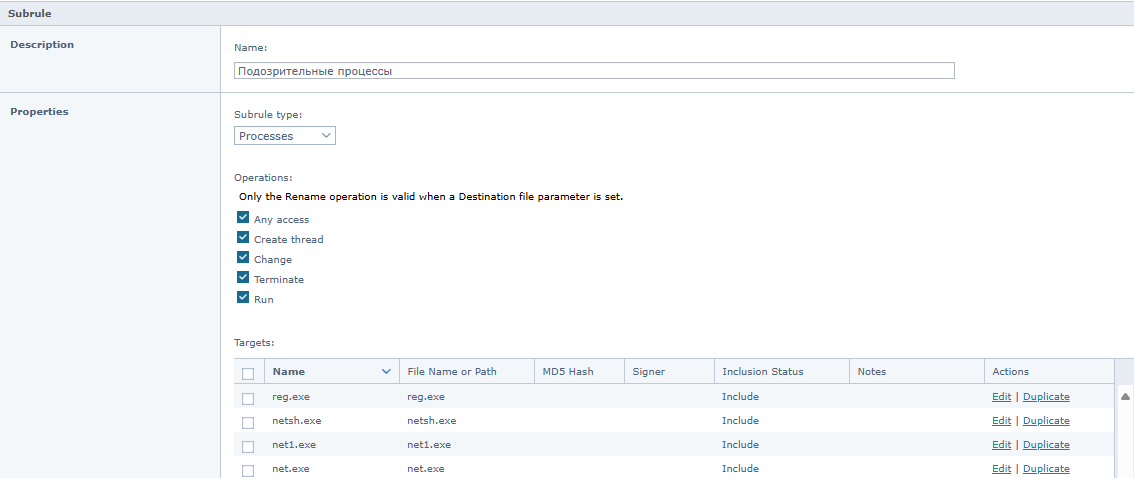1134x478 pixels.
Task: Click the Name column sort arrow
Action: click(386, 372)
